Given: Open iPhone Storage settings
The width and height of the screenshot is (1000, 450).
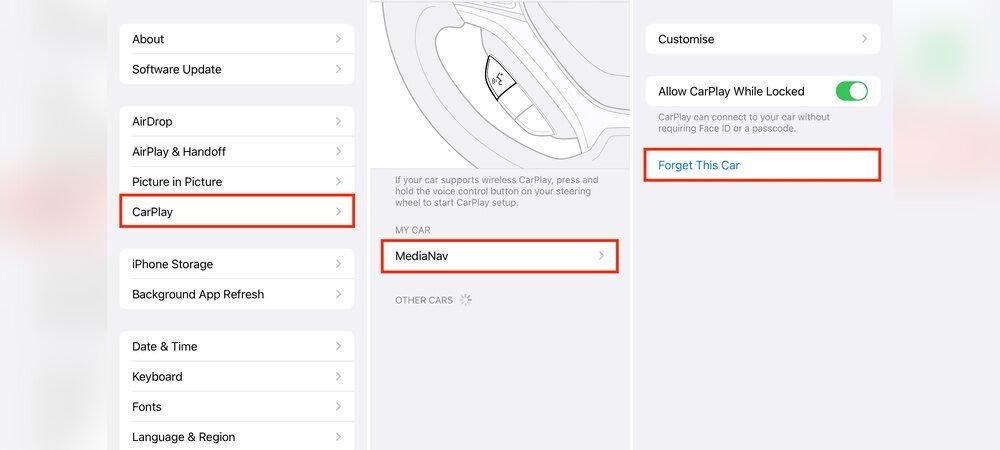Looking at the screenshot, I should (237, 264).
